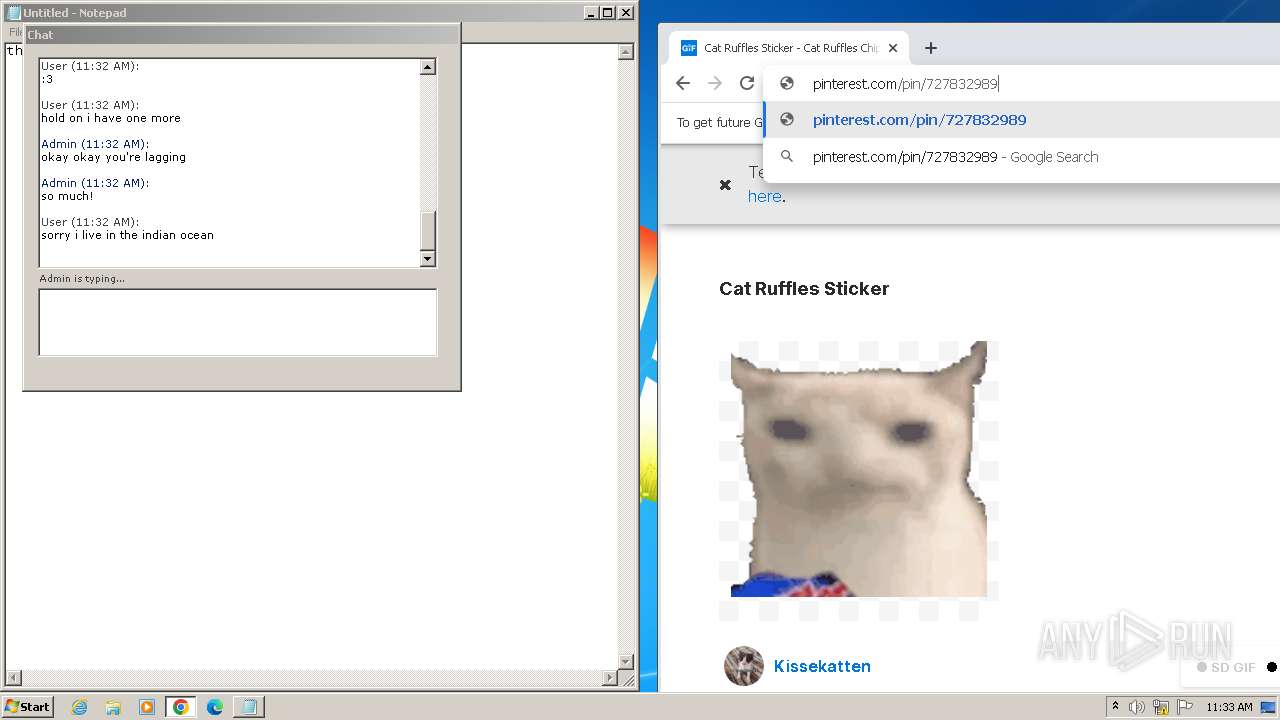1280x720 pixels.
Task: Select the 'so much!' chat message
Action: coord(67,196)
